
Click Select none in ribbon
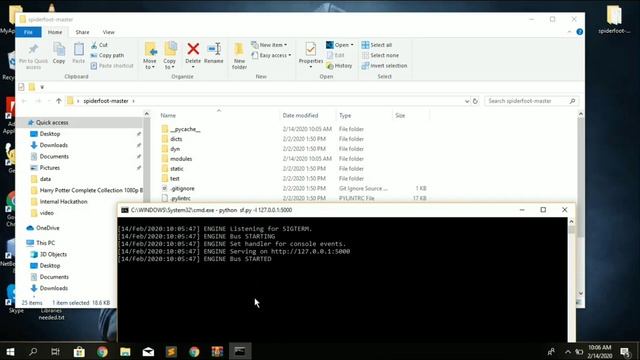point(380,55)
